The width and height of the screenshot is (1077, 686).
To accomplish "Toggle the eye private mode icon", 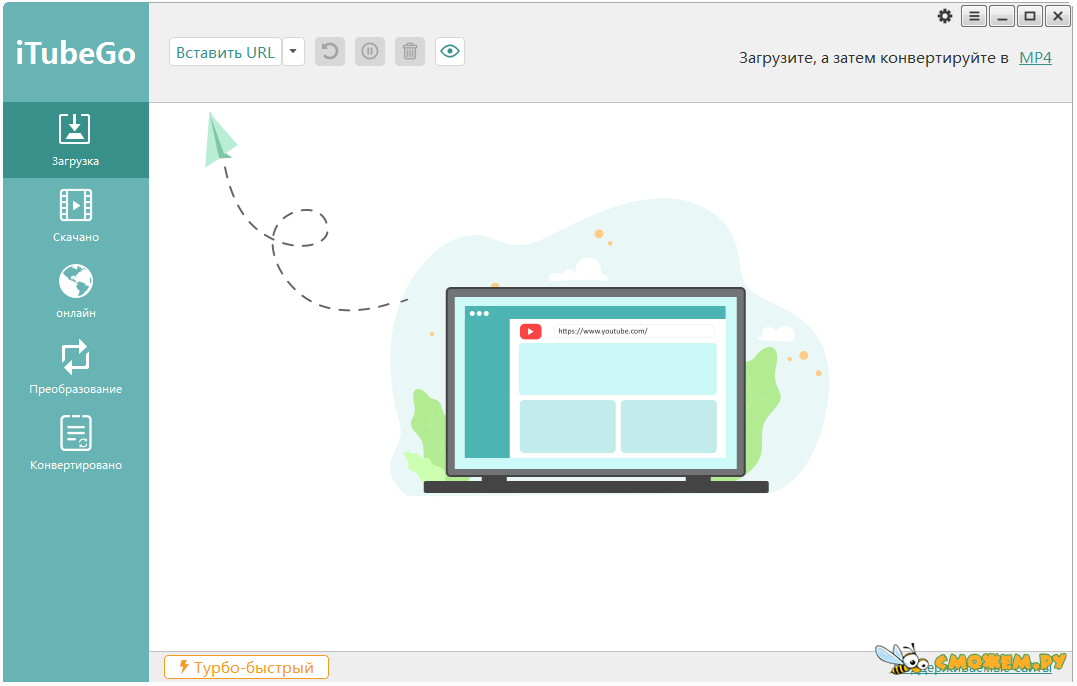I will pos(450,52).
